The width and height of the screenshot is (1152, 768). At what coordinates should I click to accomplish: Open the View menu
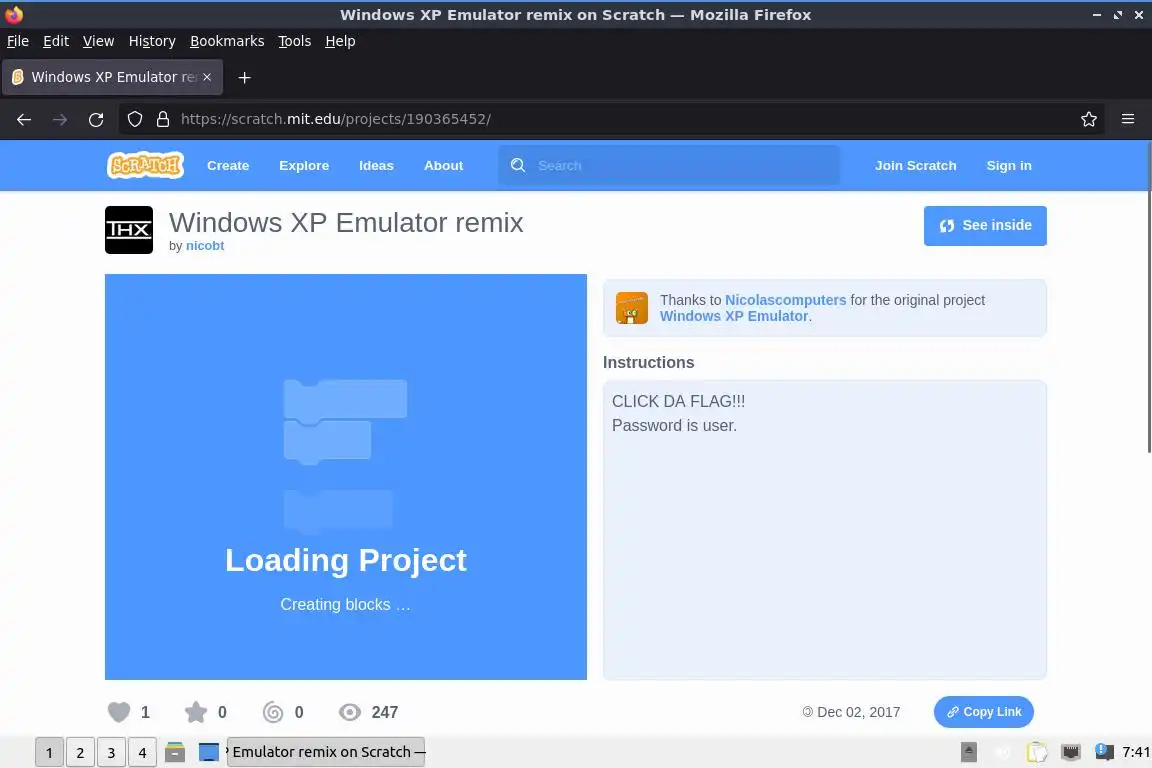[x=98, y=41]
